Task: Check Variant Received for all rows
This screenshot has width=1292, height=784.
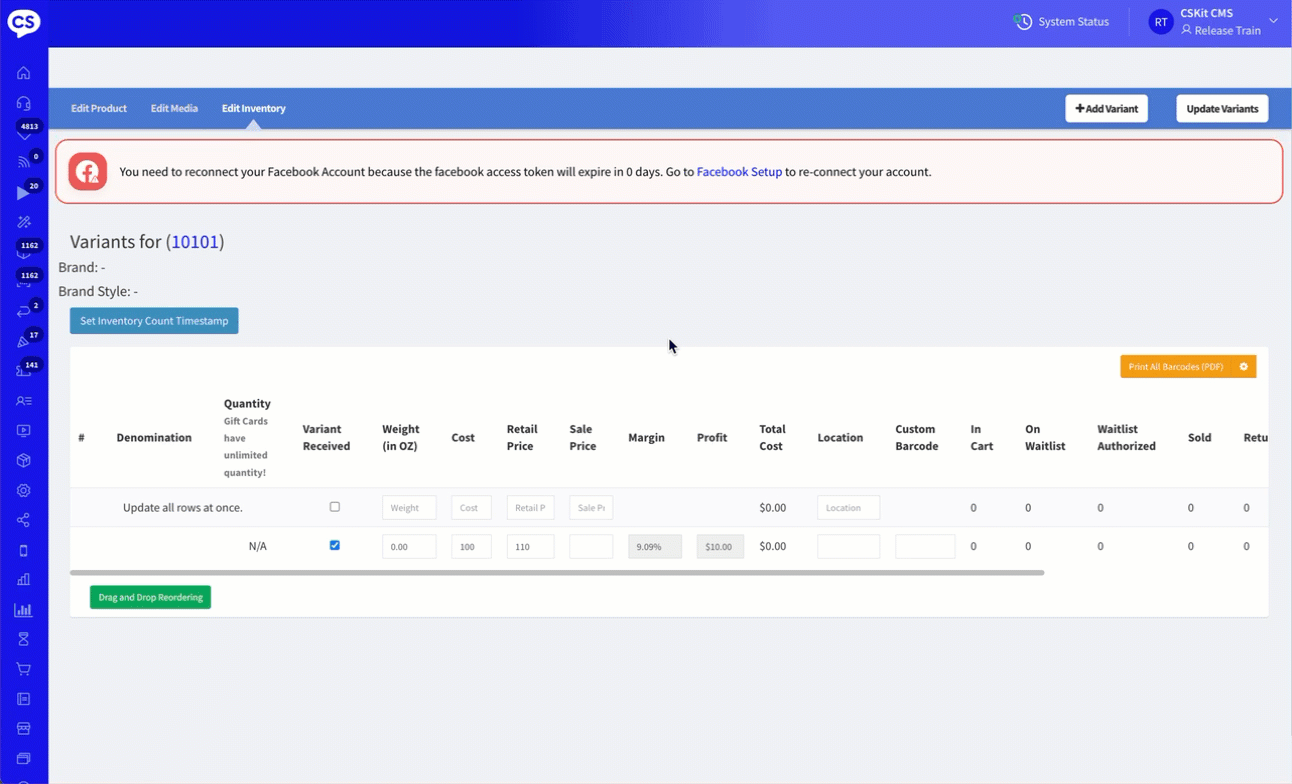Action: point(335,507)
